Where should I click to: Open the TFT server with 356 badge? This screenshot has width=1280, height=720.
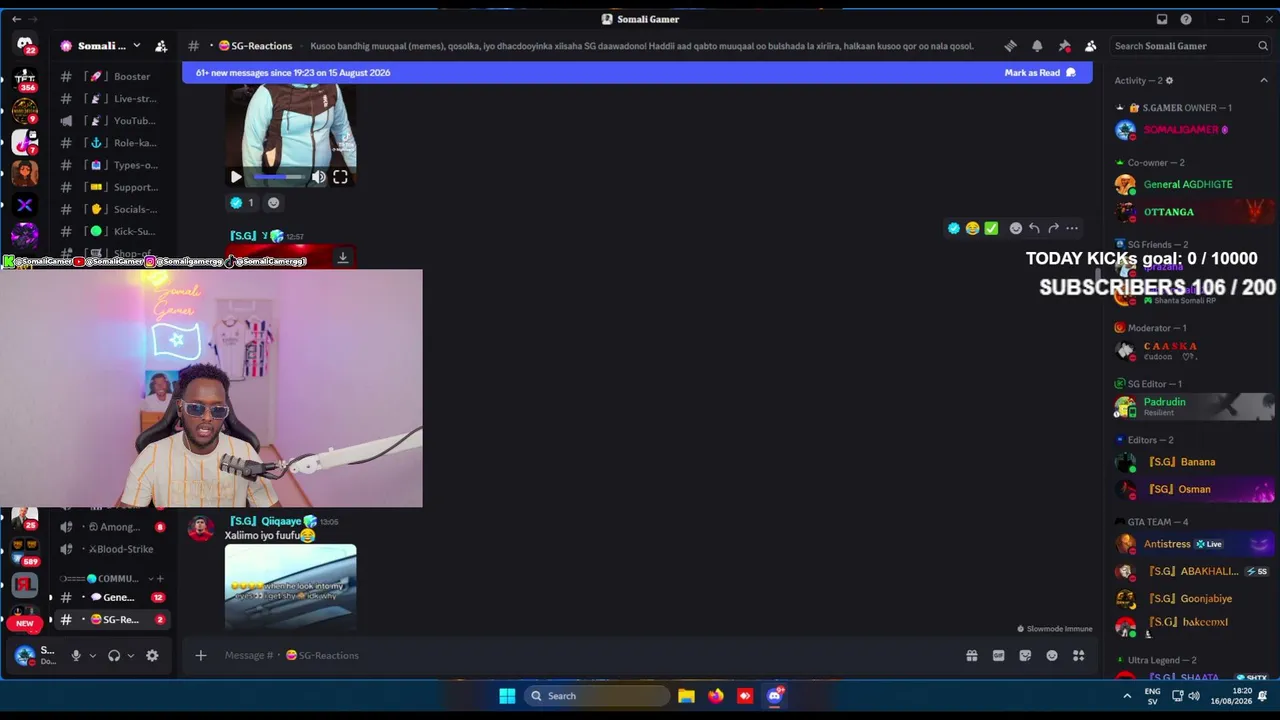click(x=25, y=80)
